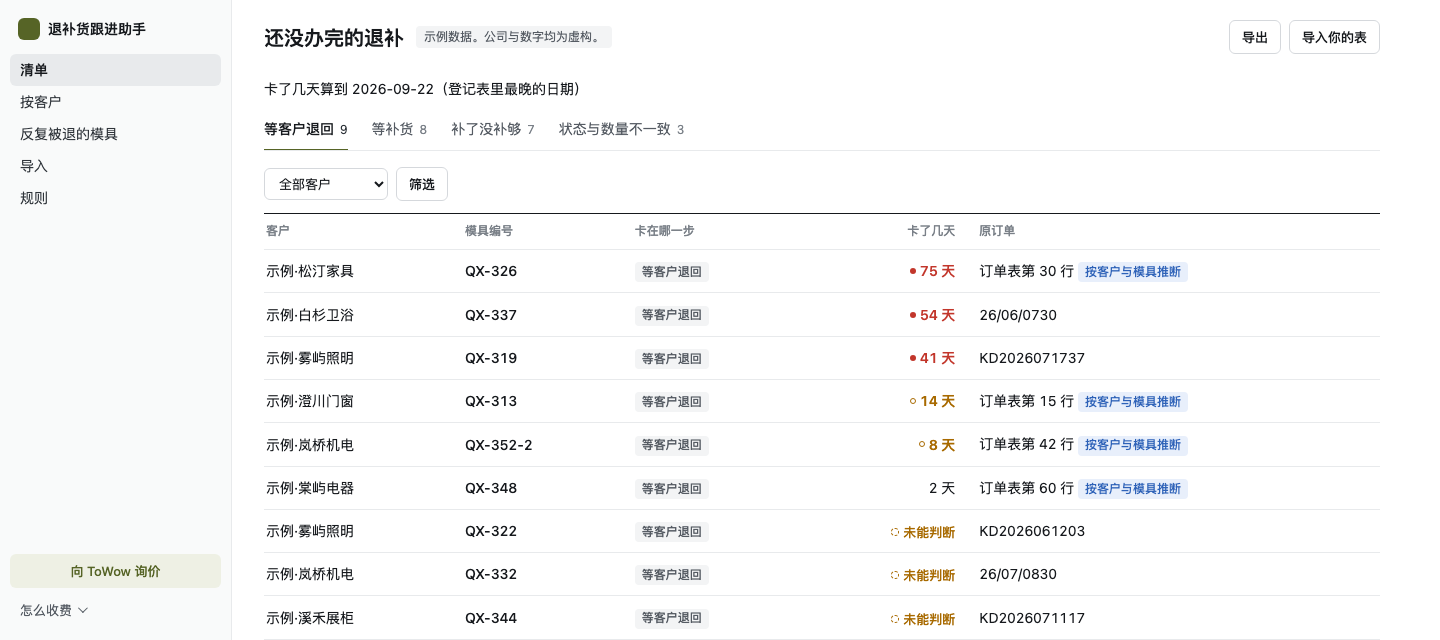
Task: Click the 客户 column header
Action: click(278, 231)
